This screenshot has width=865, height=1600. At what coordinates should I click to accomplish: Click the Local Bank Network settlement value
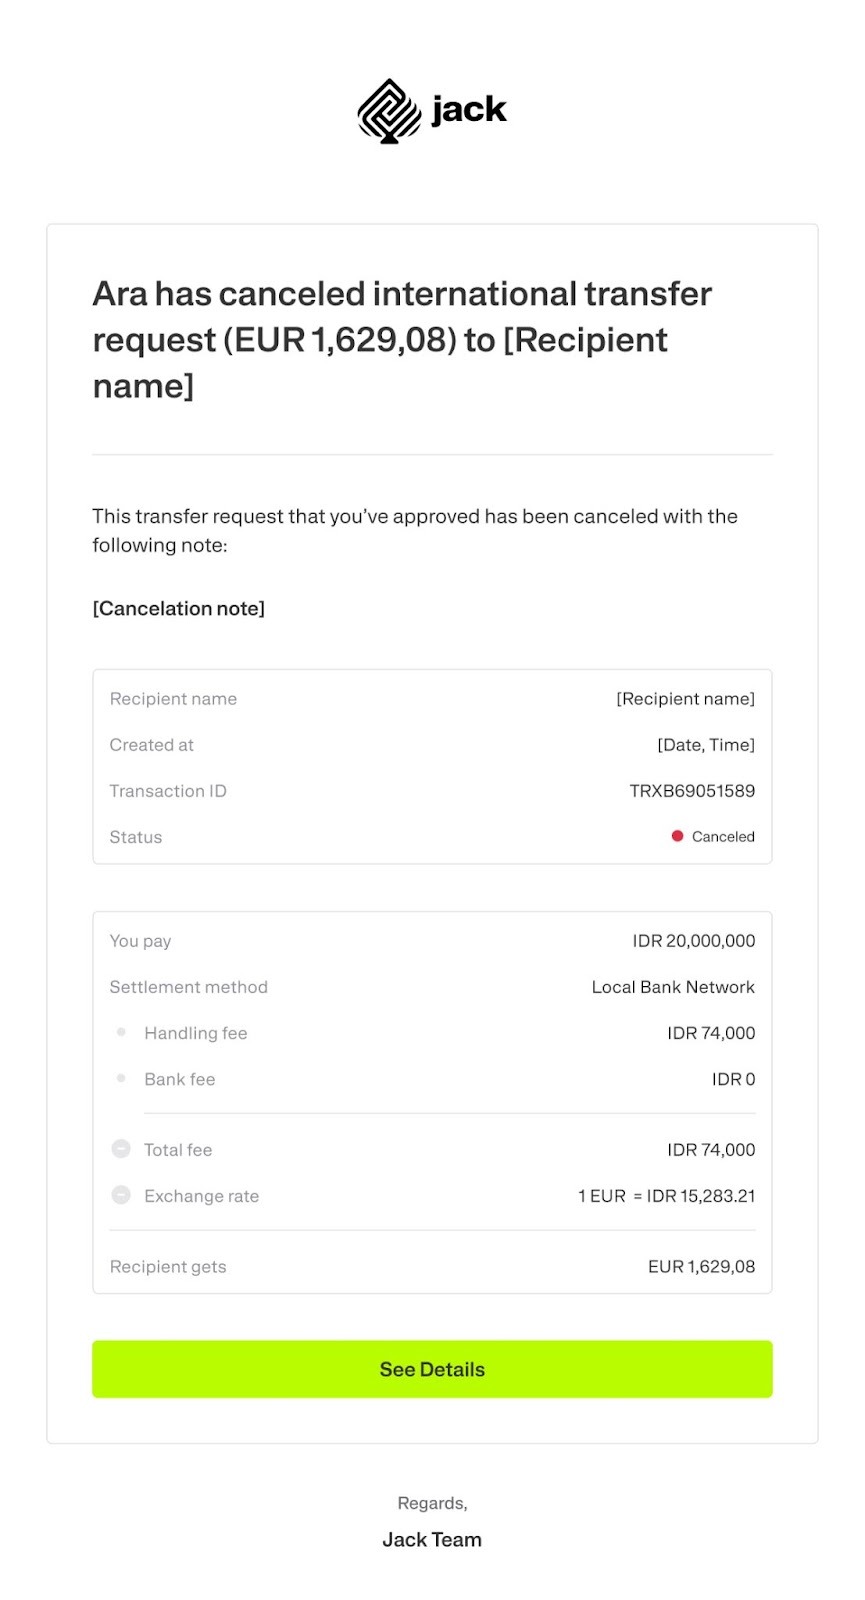[x=673, y=987]
